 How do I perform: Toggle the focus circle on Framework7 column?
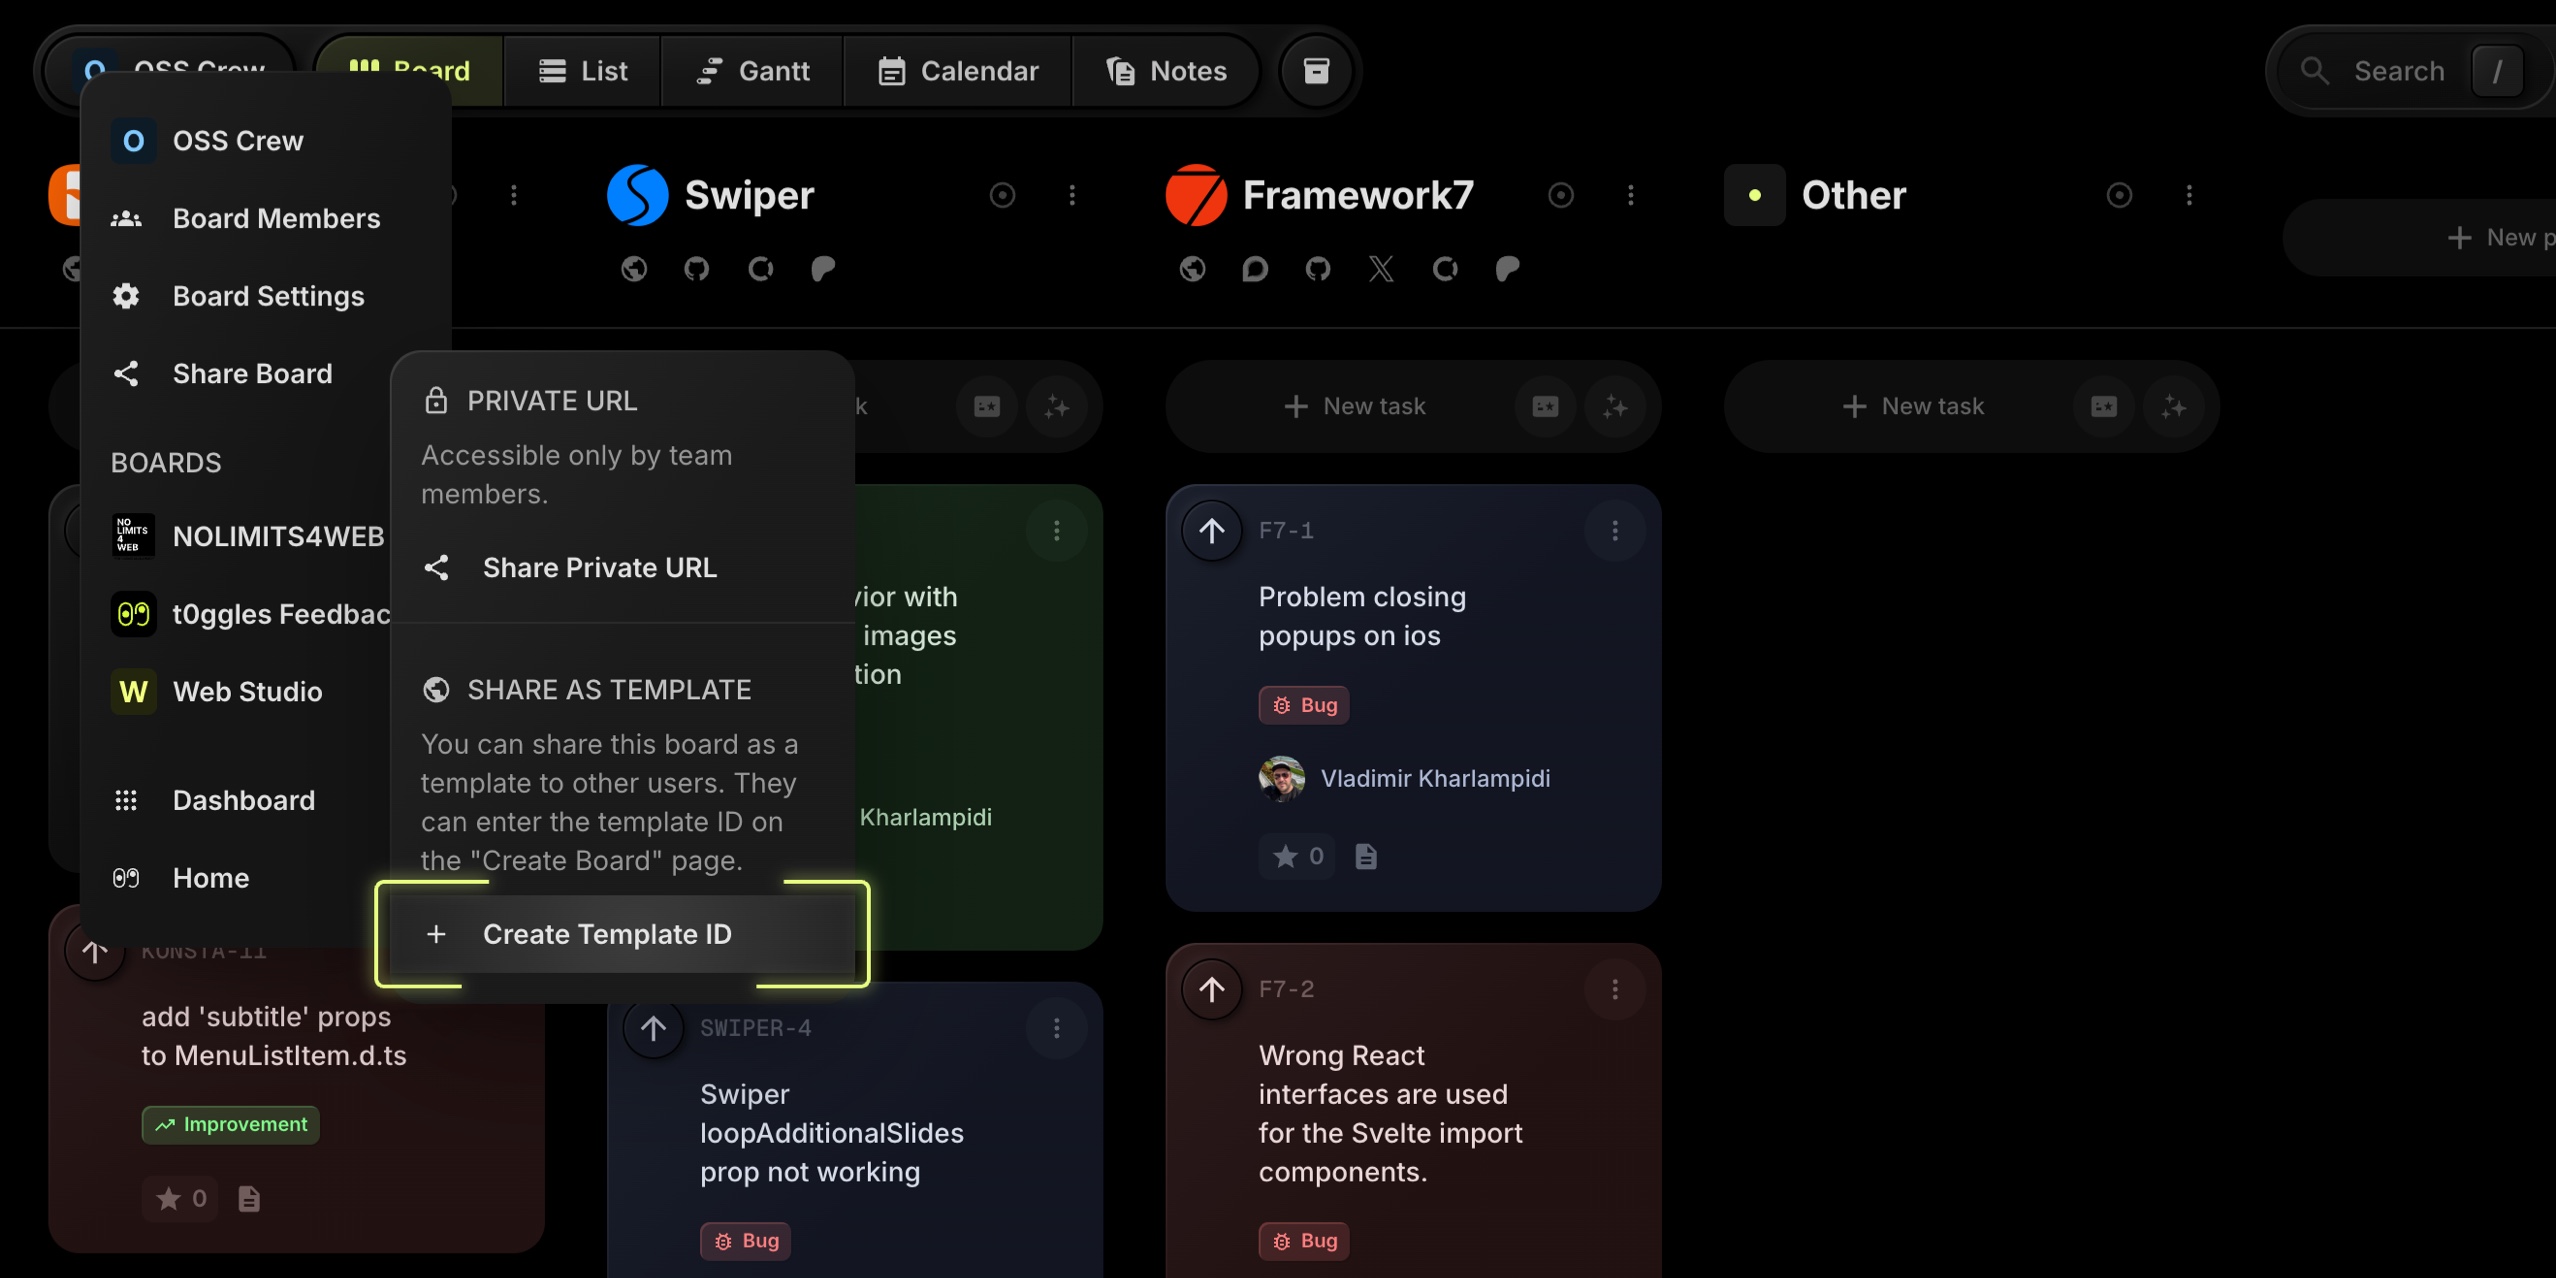[1560, 195]
